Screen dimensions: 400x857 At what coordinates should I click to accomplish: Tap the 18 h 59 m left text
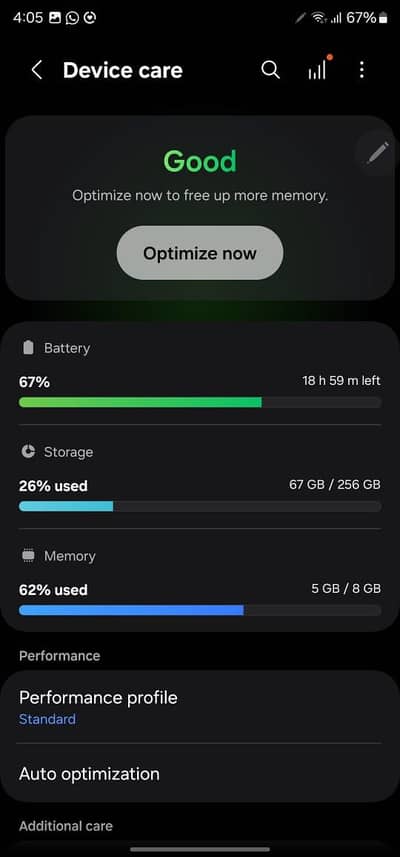point(342,380)
